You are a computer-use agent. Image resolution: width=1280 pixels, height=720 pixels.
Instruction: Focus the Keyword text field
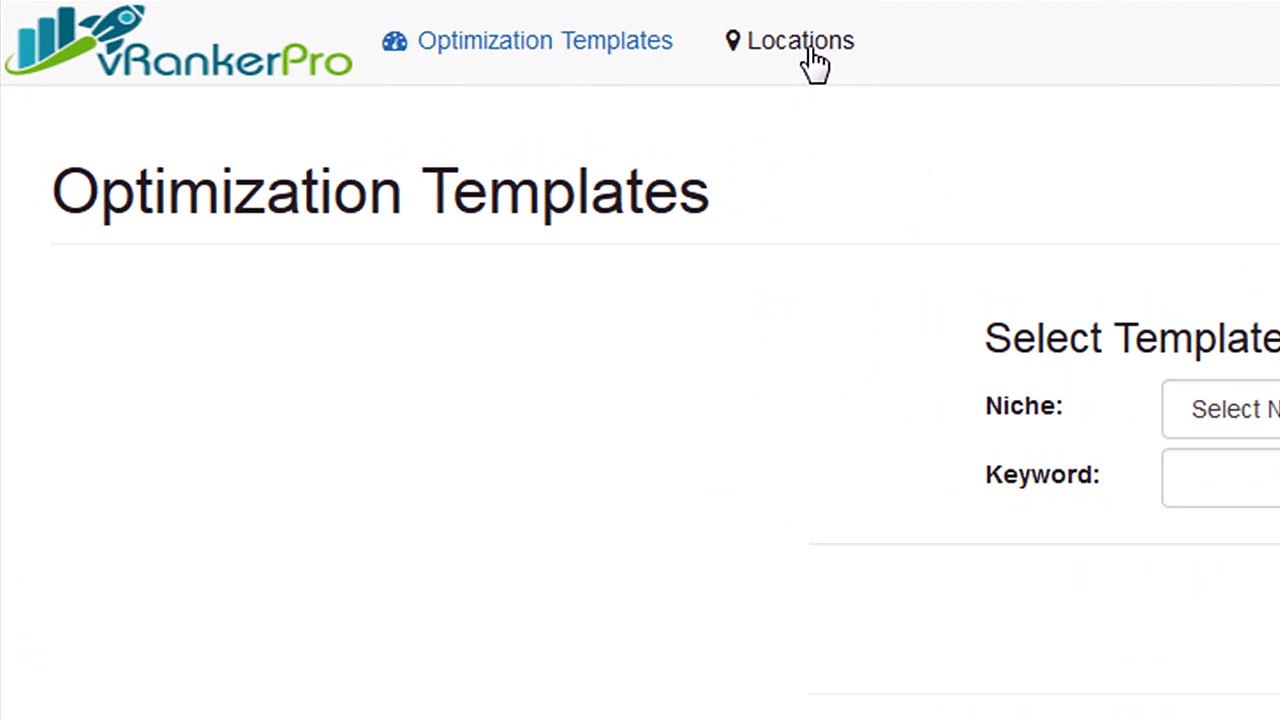click(1221, 478)
